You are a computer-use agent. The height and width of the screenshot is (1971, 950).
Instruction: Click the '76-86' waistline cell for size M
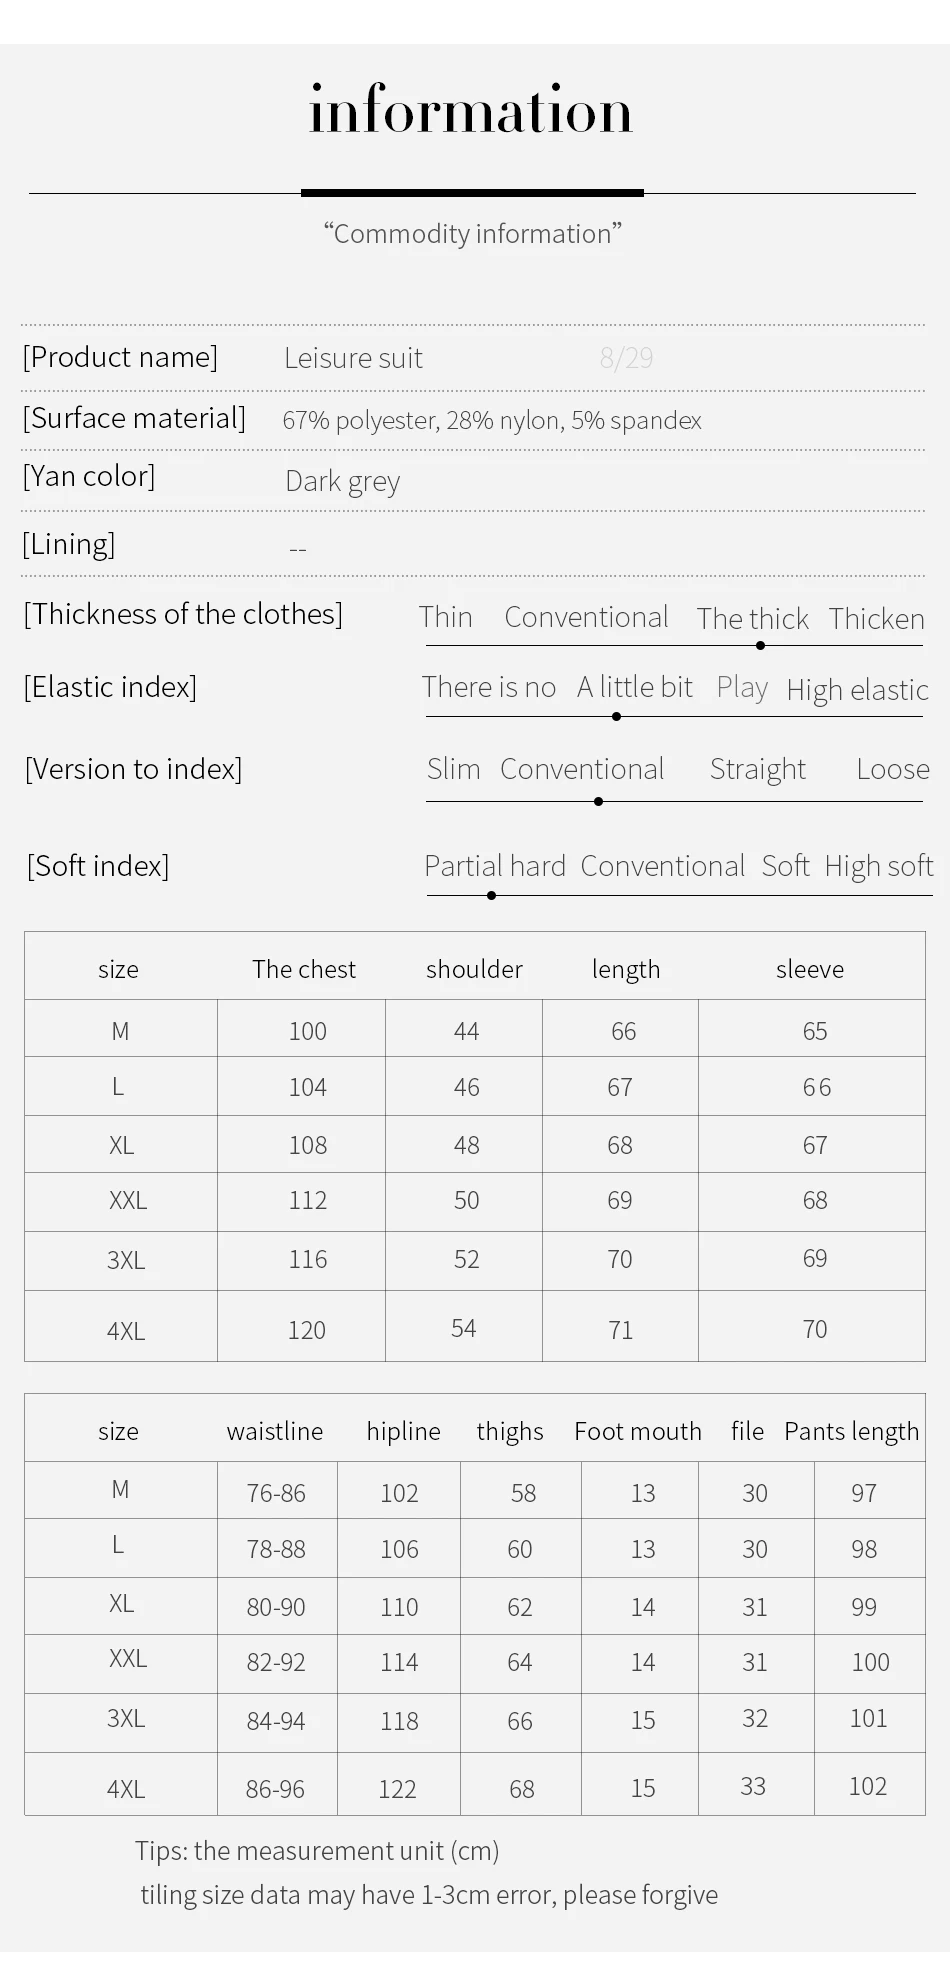276,1493
